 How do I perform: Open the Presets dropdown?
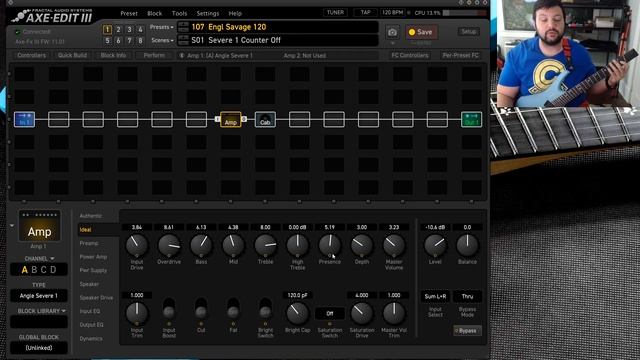tap(162, 27)
